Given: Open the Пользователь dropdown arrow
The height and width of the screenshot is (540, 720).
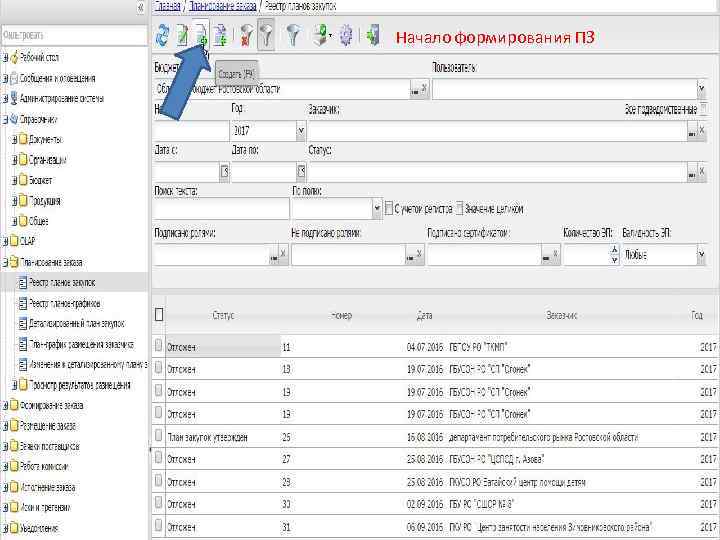Looking at the screenshot, I should coord(701,89).
